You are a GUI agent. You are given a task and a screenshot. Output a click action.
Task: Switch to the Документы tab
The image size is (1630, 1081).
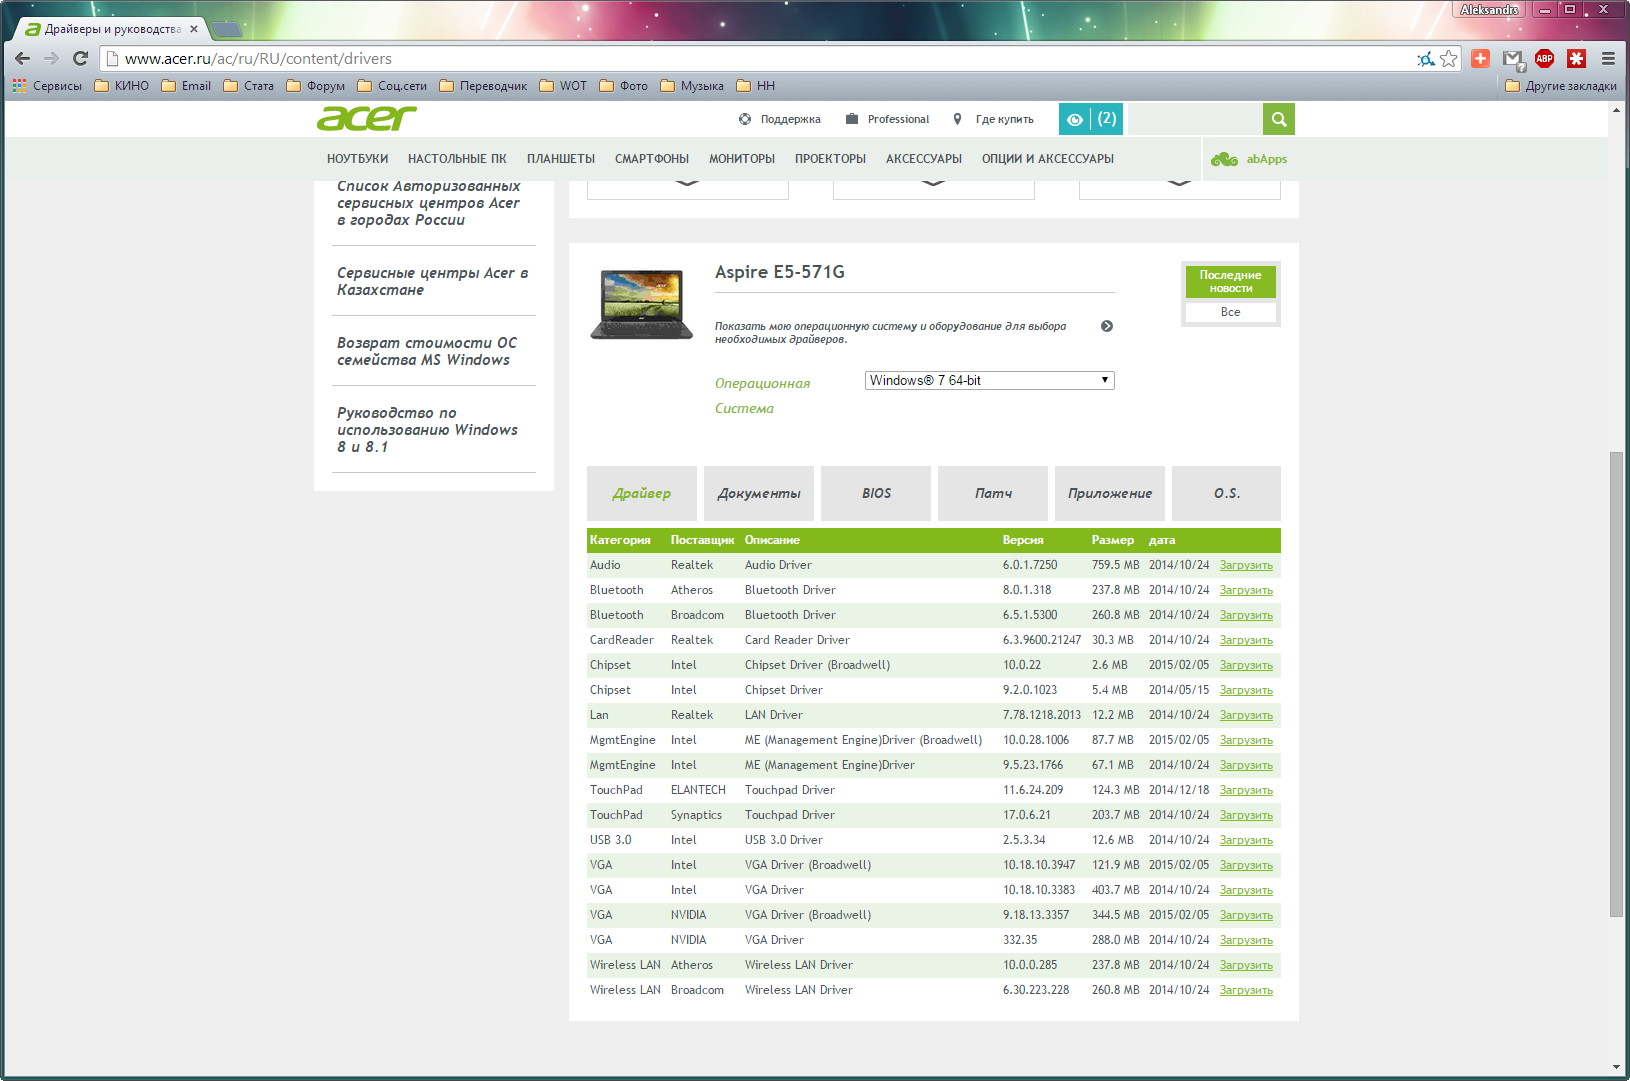click(x=759, y=493)
